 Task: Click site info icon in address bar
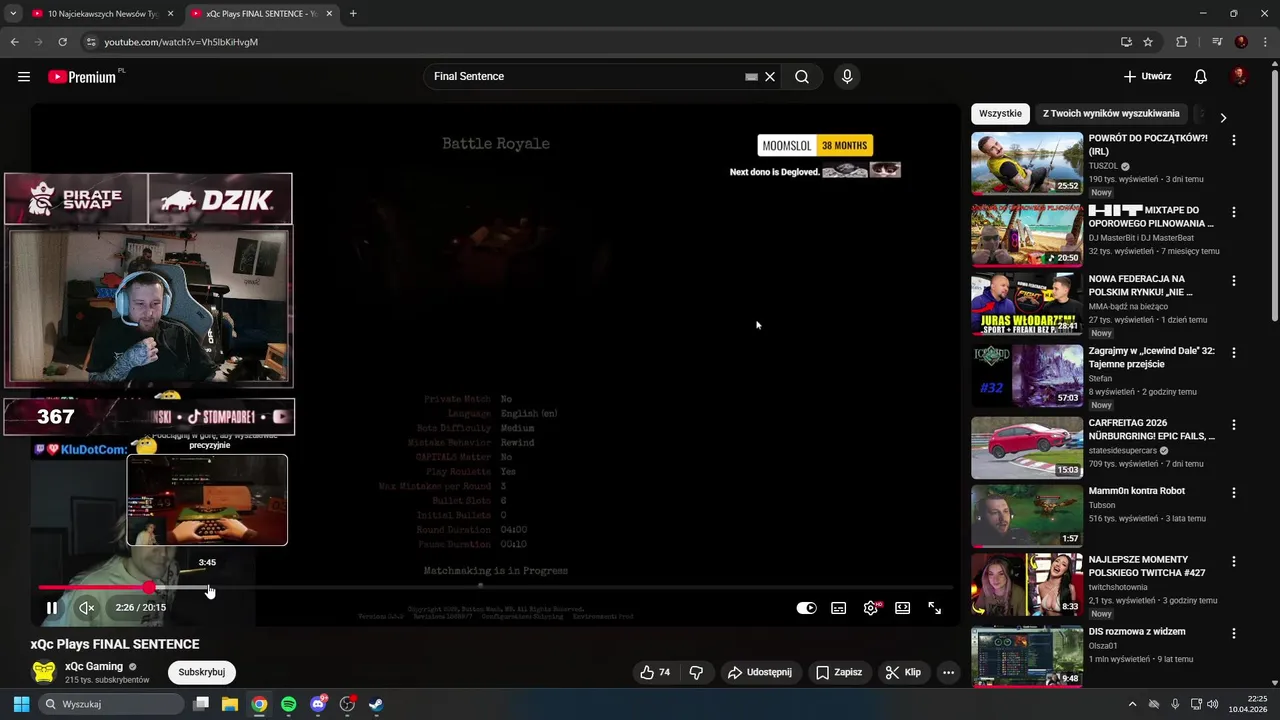90,42
